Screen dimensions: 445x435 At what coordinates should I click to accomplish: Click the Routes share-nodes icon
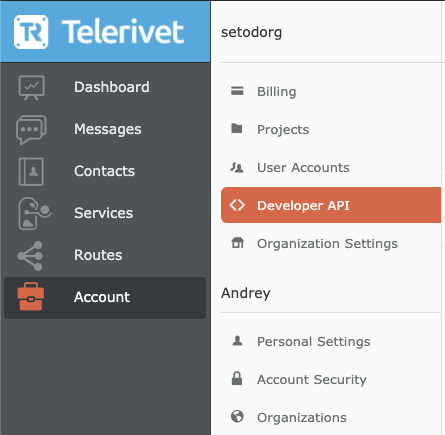[30, 256]
